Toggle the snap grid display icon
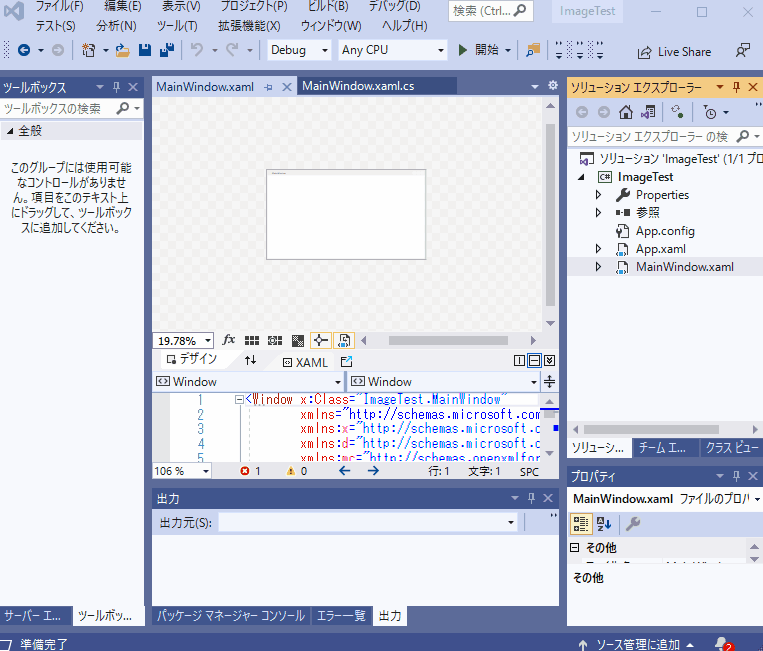Viewport: 763px width, 651px height. [252, 341]
